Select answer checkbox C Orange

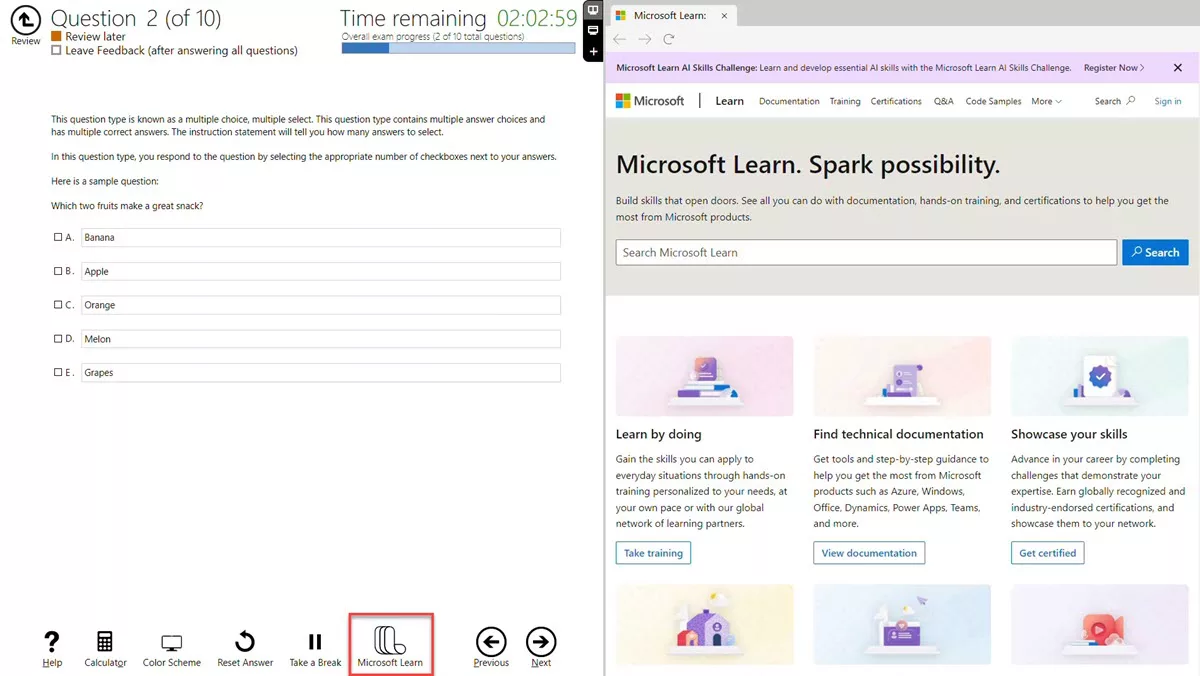(58, 305)
